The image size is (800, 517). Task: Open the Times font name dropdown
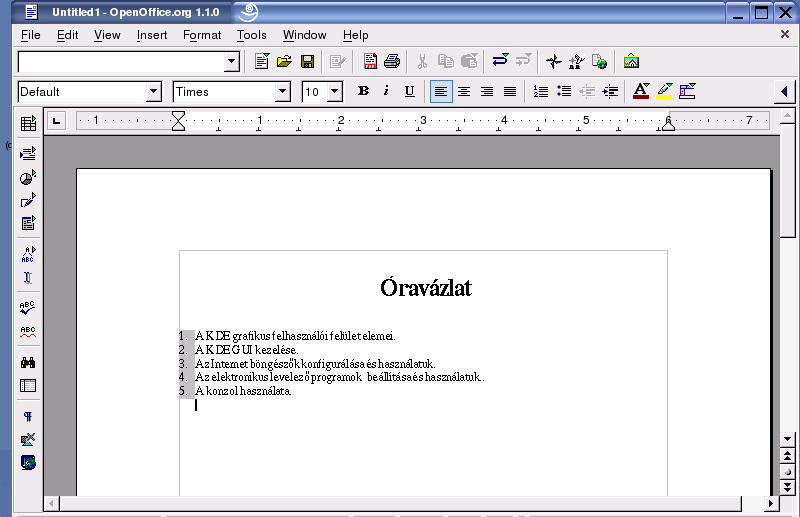point(282,92)
